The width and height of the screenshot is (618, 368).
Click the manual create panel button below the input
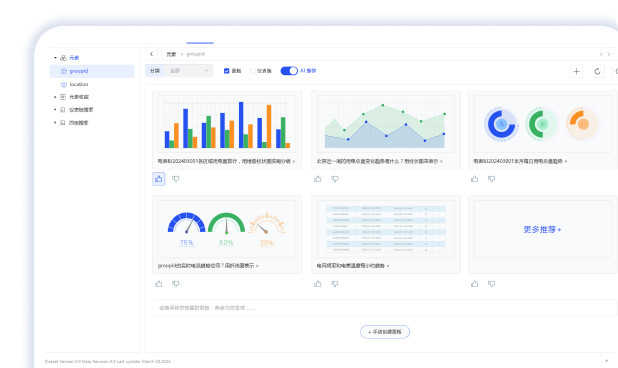pos(385,332)
